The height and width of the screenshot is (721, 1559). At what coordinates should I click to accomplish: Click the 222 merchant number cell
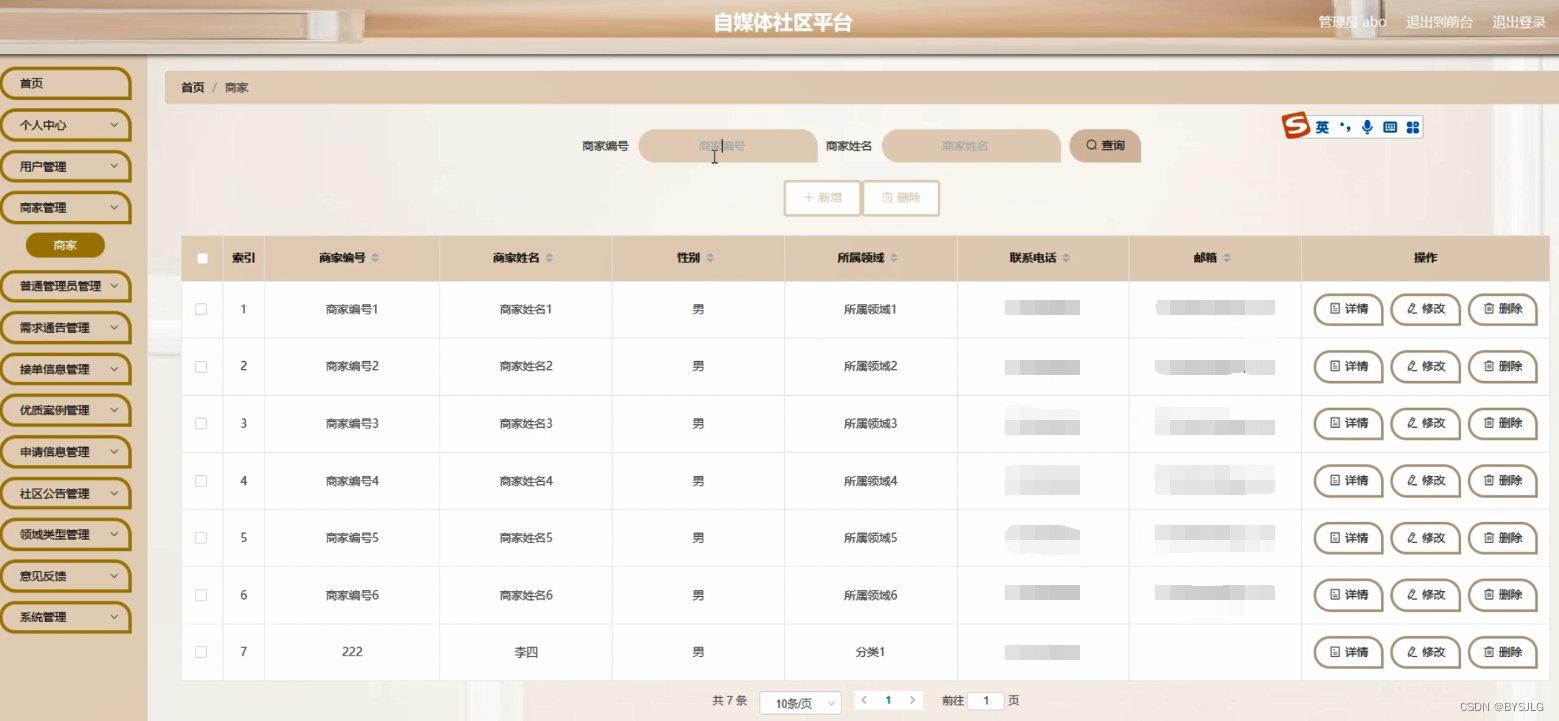[x=352, y=652]
